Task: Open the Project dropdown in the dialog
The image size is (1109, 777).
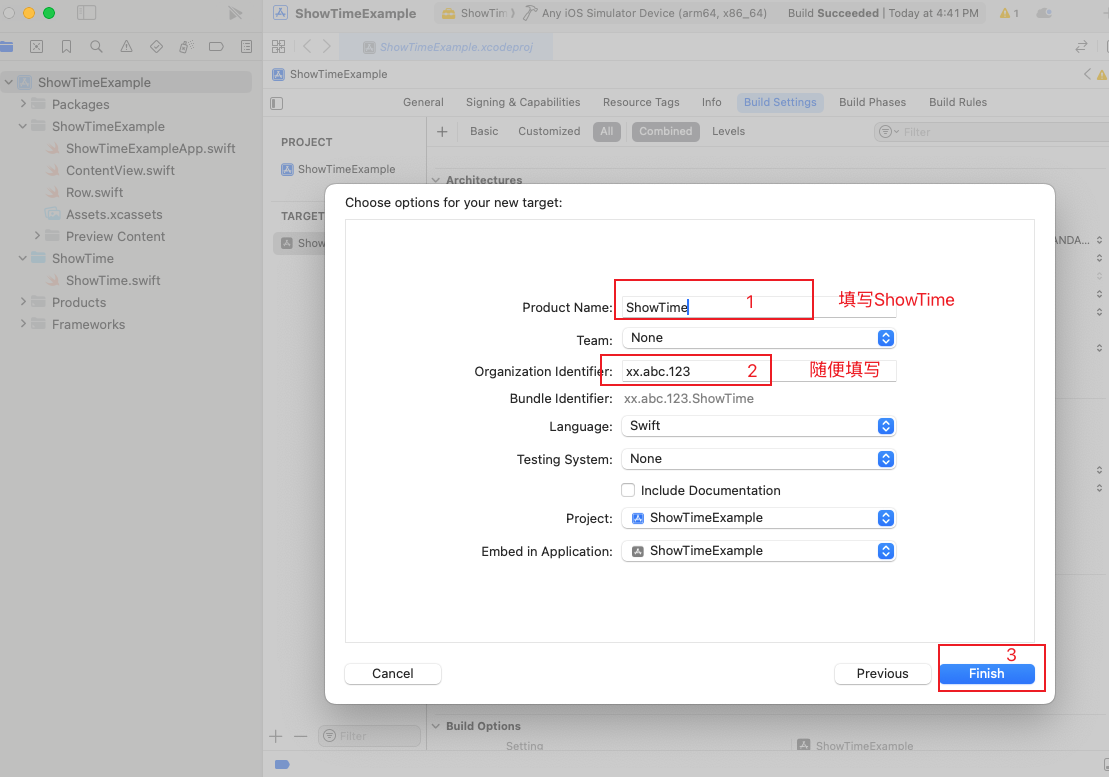Action: coord(758,518)
